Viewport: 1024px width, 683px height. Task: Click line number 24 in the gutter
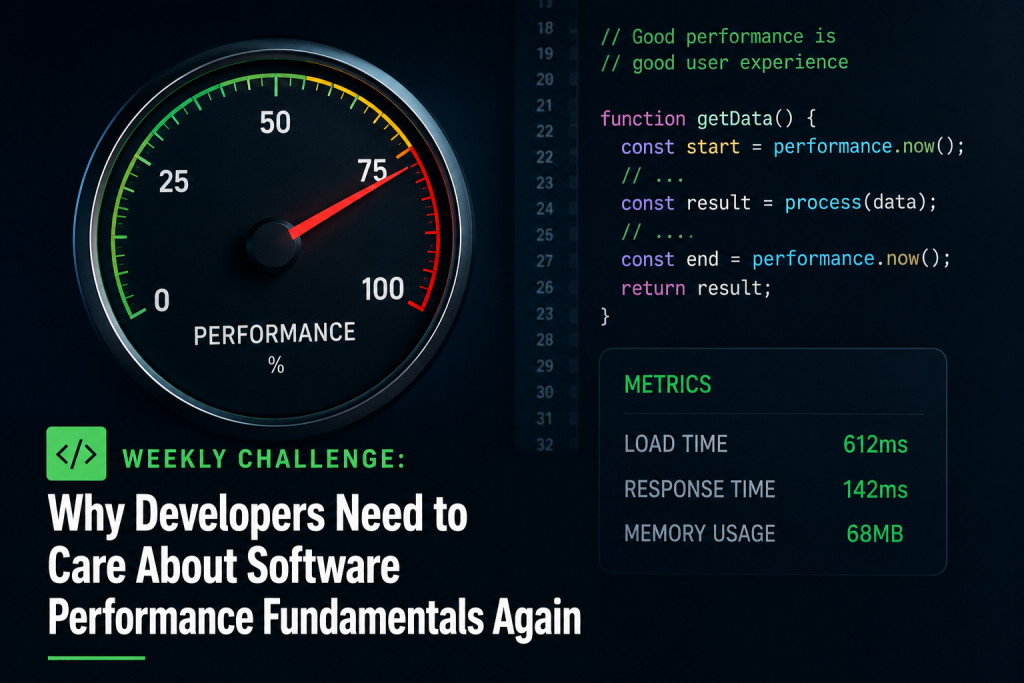[545, 209]
